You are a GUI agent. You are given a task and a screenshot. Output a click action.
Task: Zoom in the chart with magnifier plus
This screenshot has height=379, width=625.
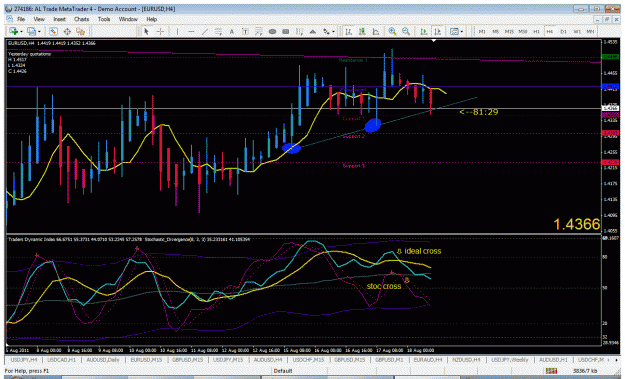click(392, 31)
